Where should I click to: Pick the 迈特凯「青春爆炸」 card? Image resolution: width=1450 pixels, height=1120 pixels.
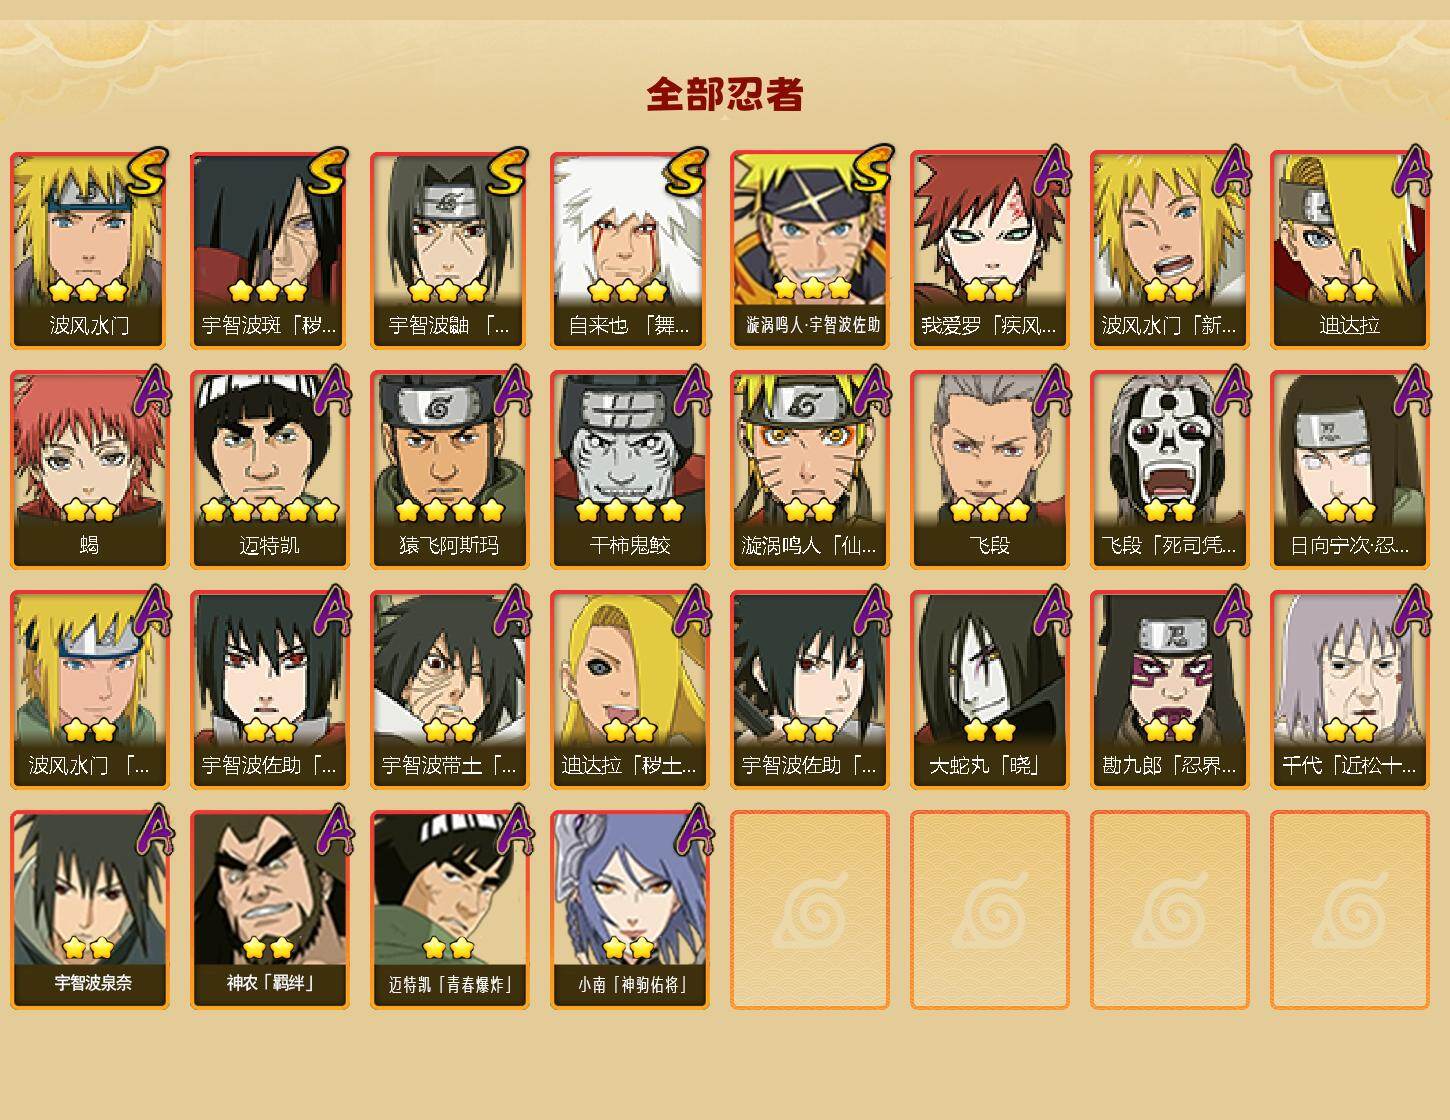tap(450, 910)
